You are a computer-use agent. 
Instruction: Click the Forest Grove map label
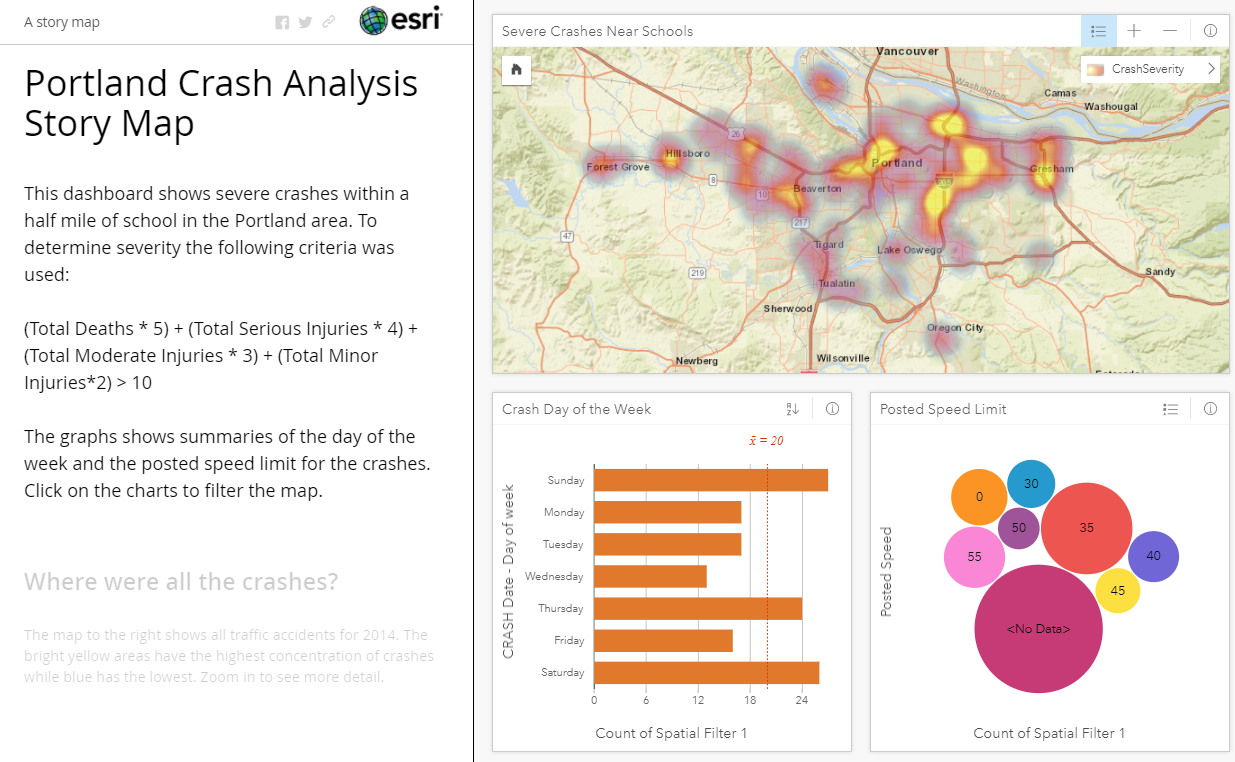point(617,167)
